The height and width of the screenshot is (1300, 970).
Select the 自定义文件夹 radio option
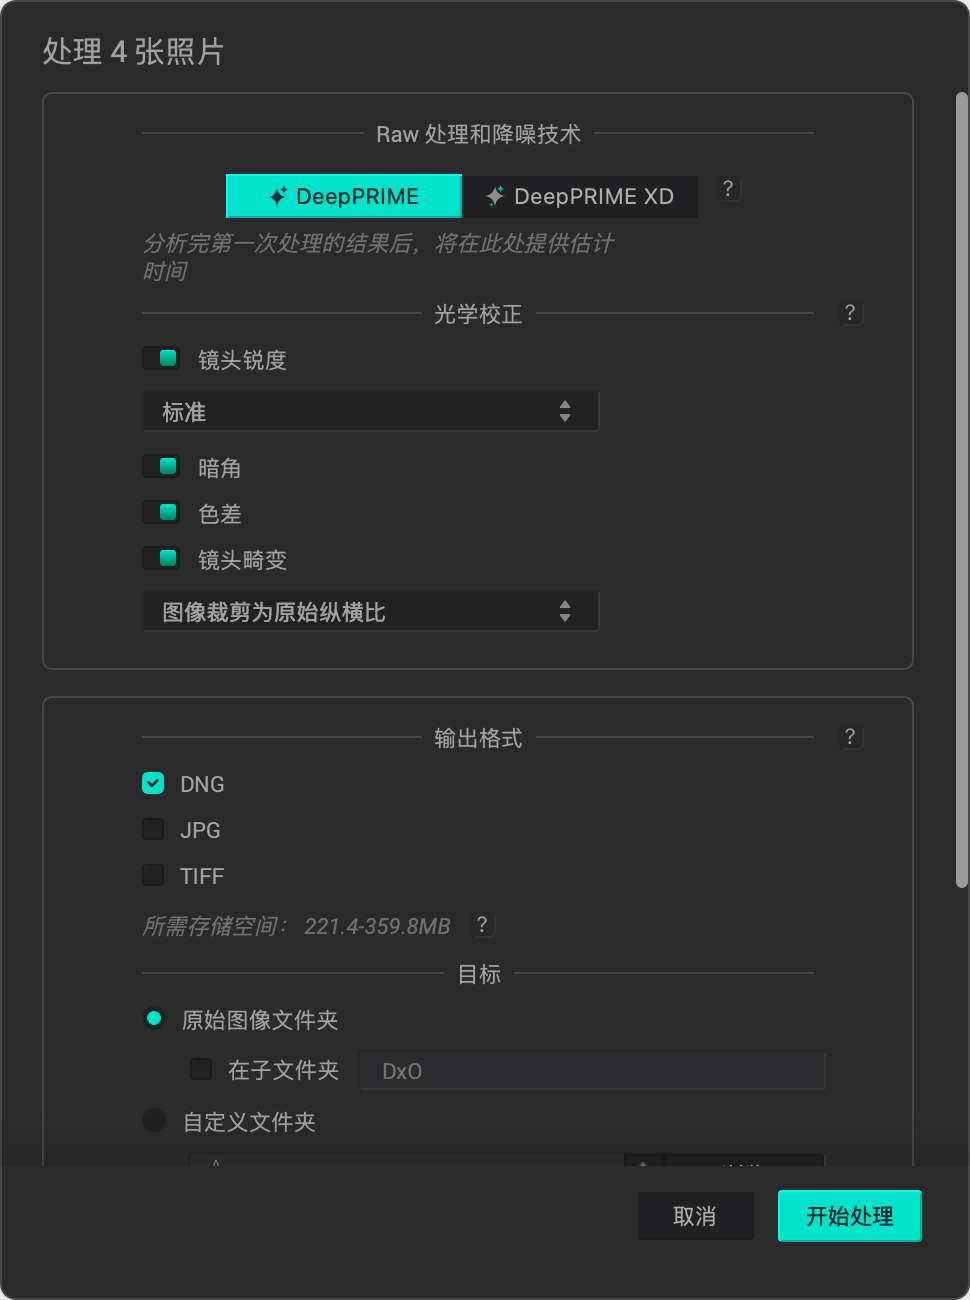[x=154, y=1121]
